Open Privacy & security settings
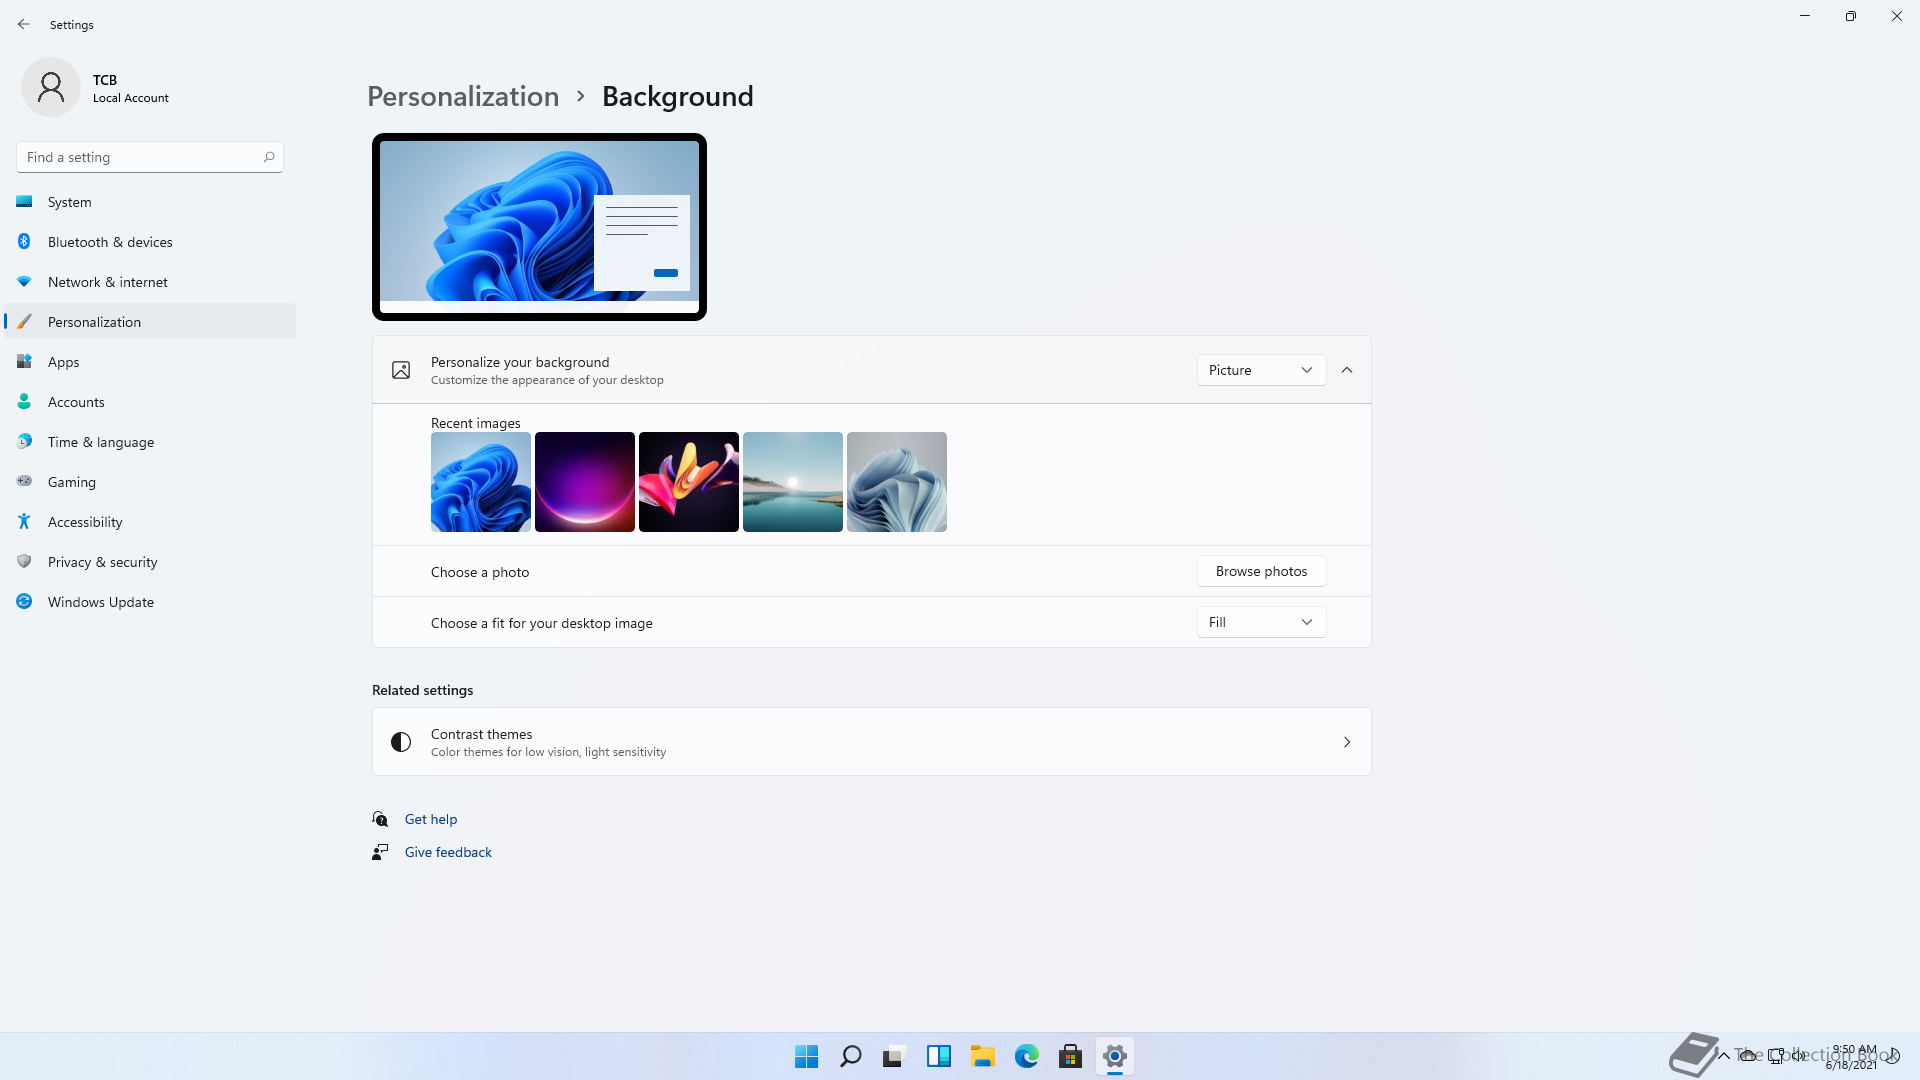The image size is (1920, 1080). pos(150,562)
